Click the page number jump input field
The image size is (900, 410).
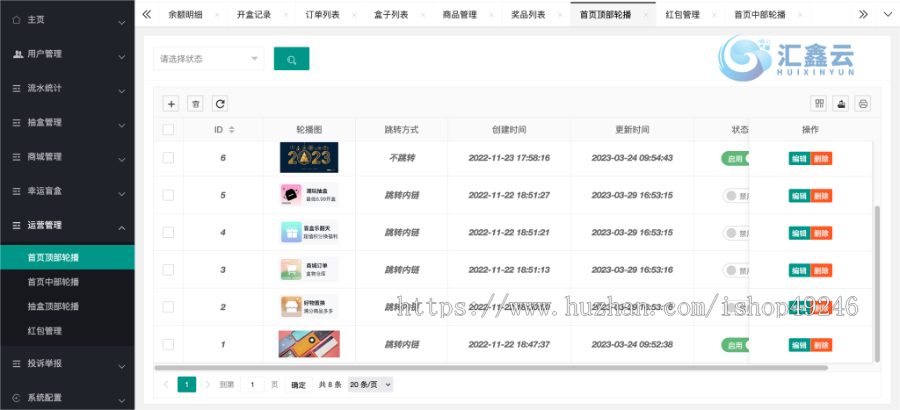253,384
